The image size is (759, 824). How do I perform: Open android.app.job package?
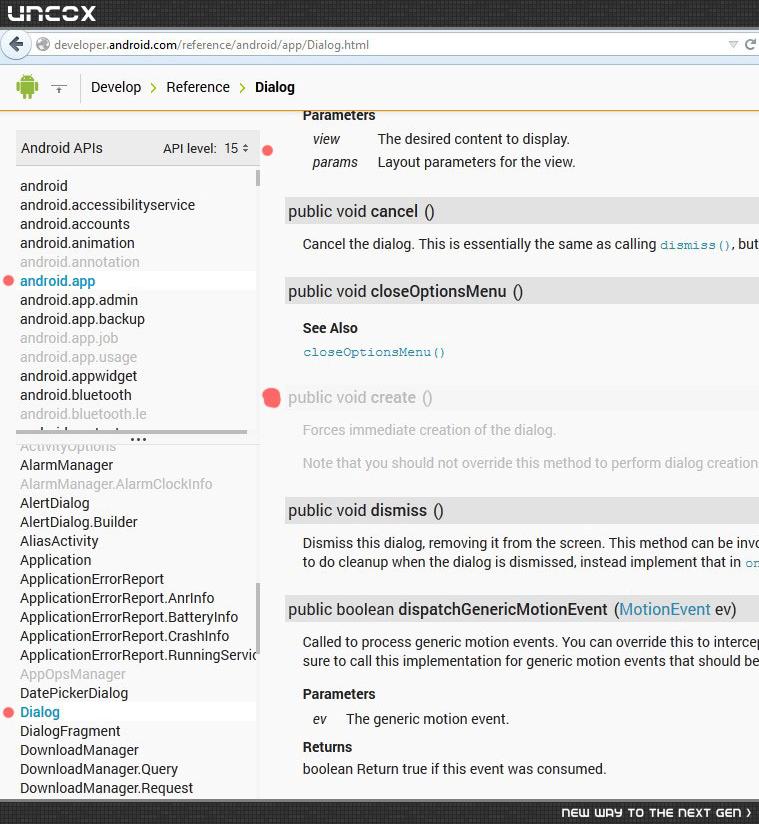click(x=69, y=338)
